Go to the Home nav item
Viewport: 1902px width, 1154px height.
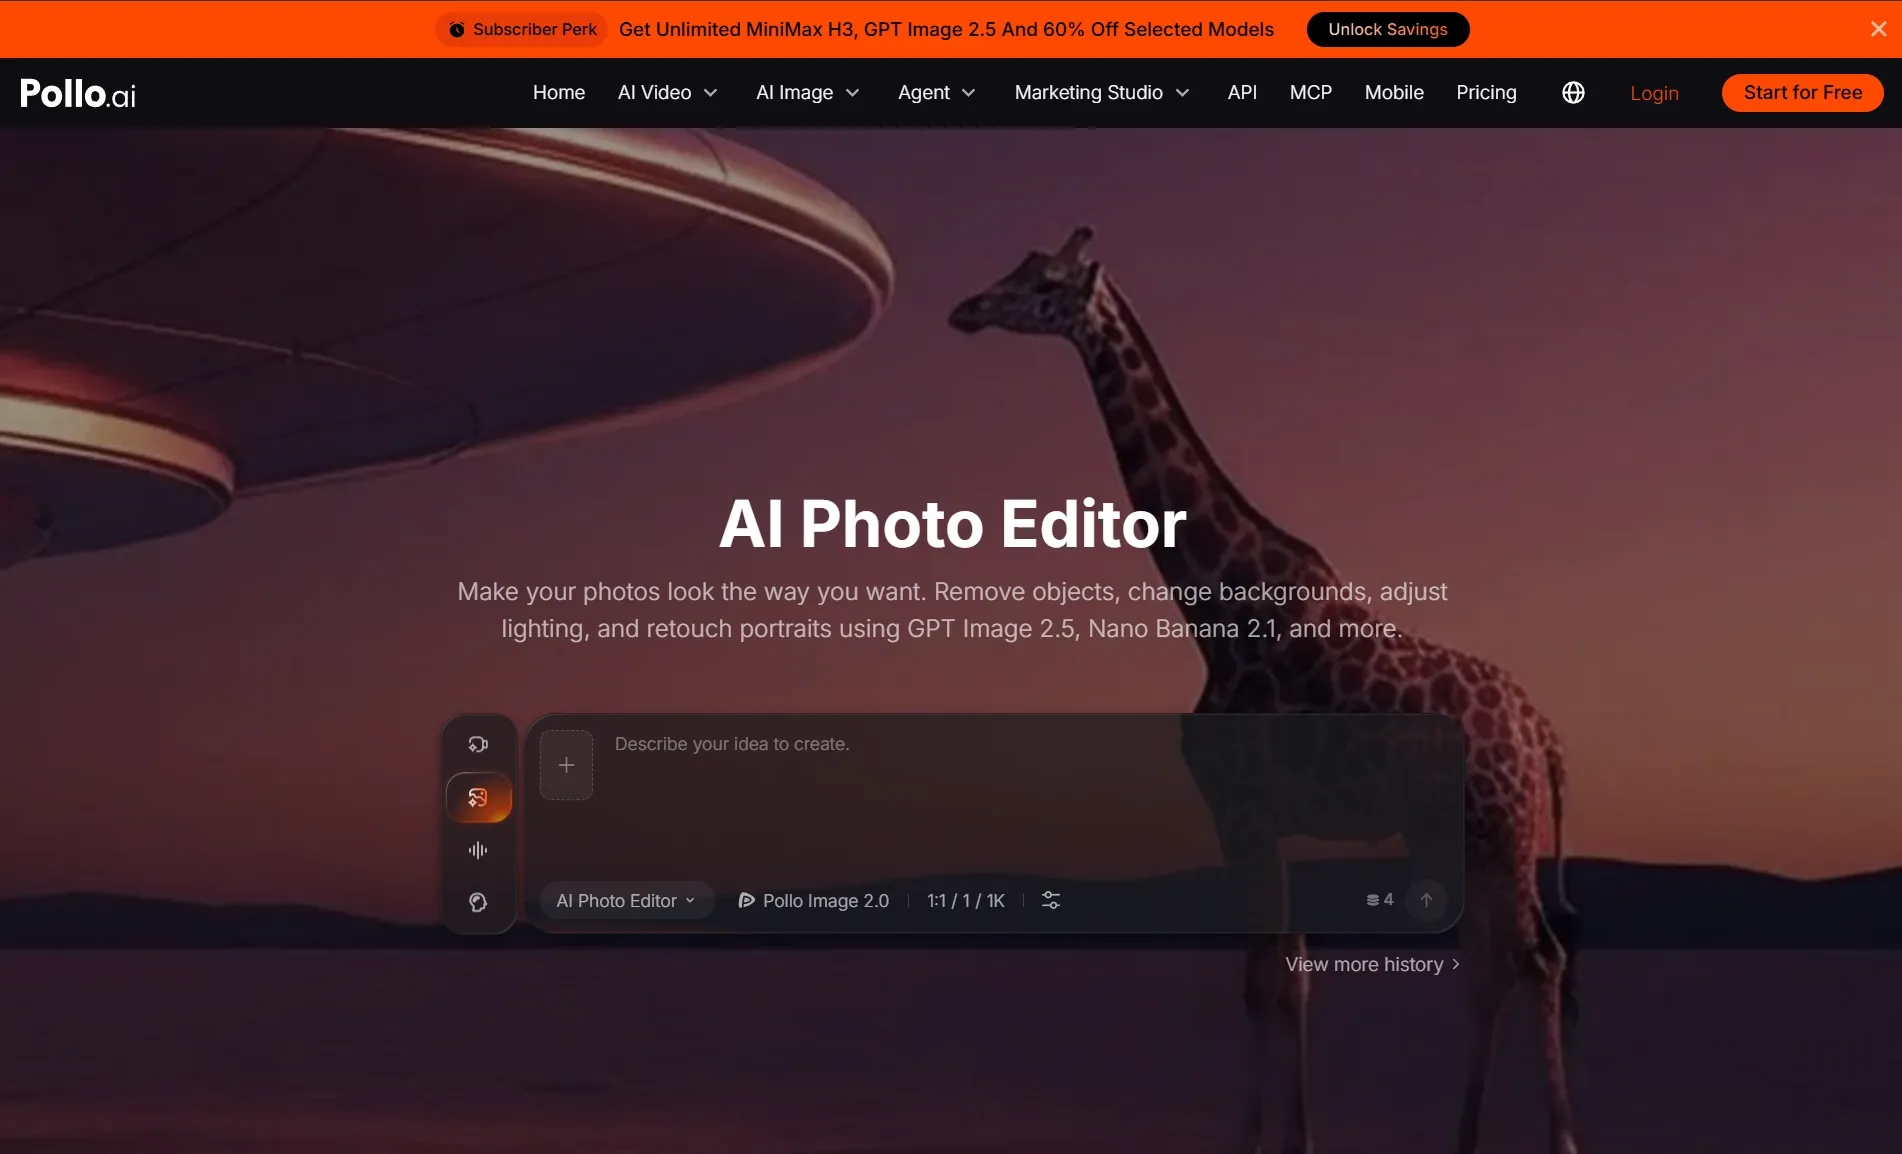[x=559, y=92]
